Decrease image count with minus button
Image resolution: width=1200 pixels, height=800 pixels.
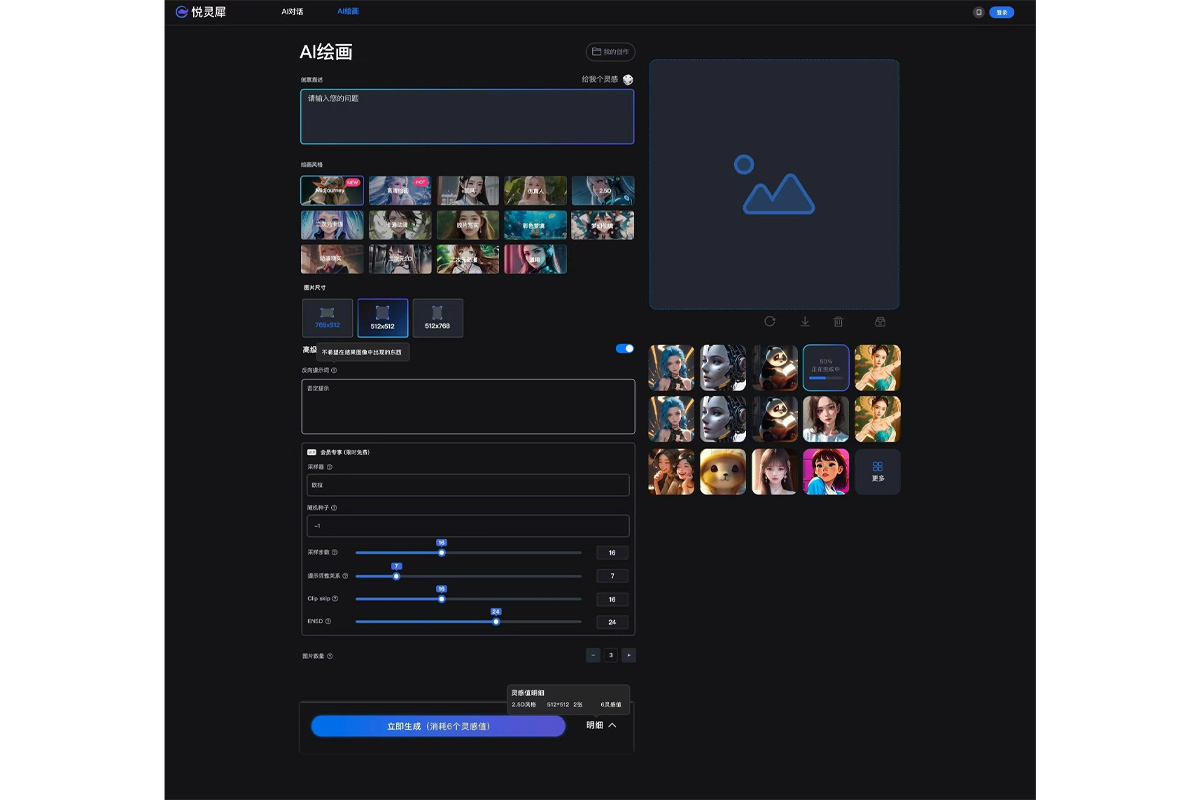593,655
